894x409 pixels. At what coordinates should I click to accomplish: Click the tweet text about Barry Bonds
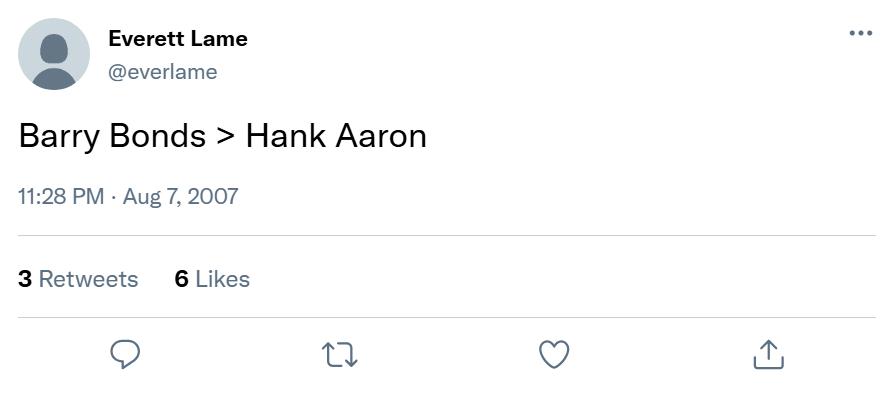pyautogui.click(x=222, y=136)
